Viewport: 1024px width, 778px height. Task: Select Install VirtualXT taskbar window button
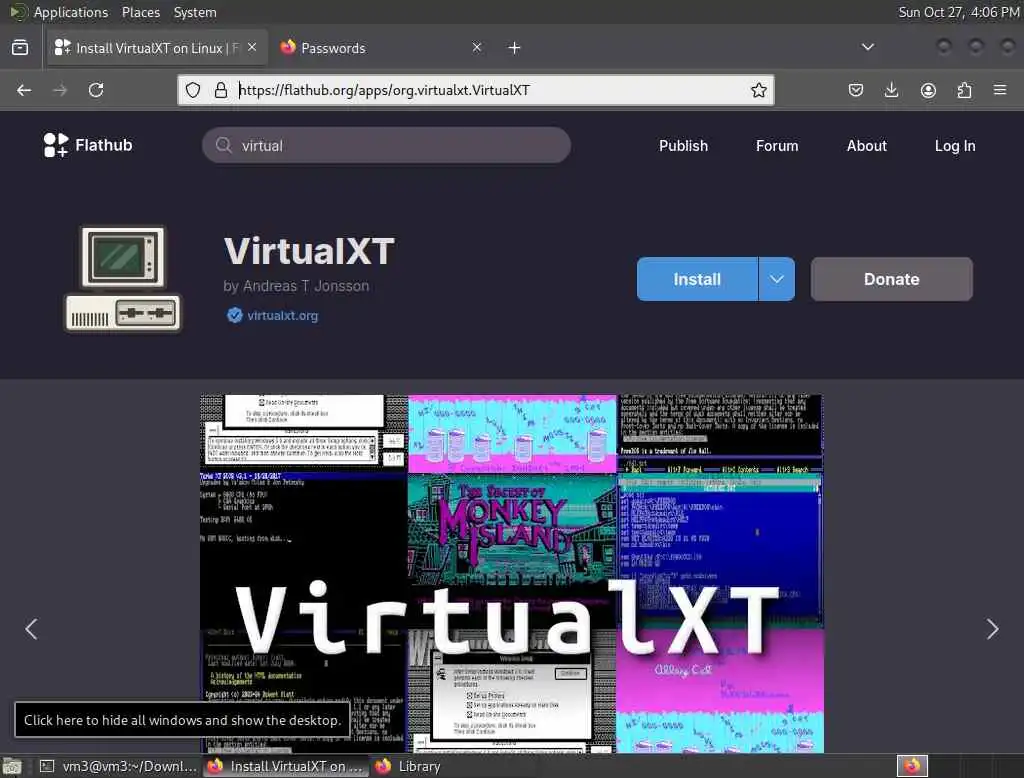coord(285,766)
